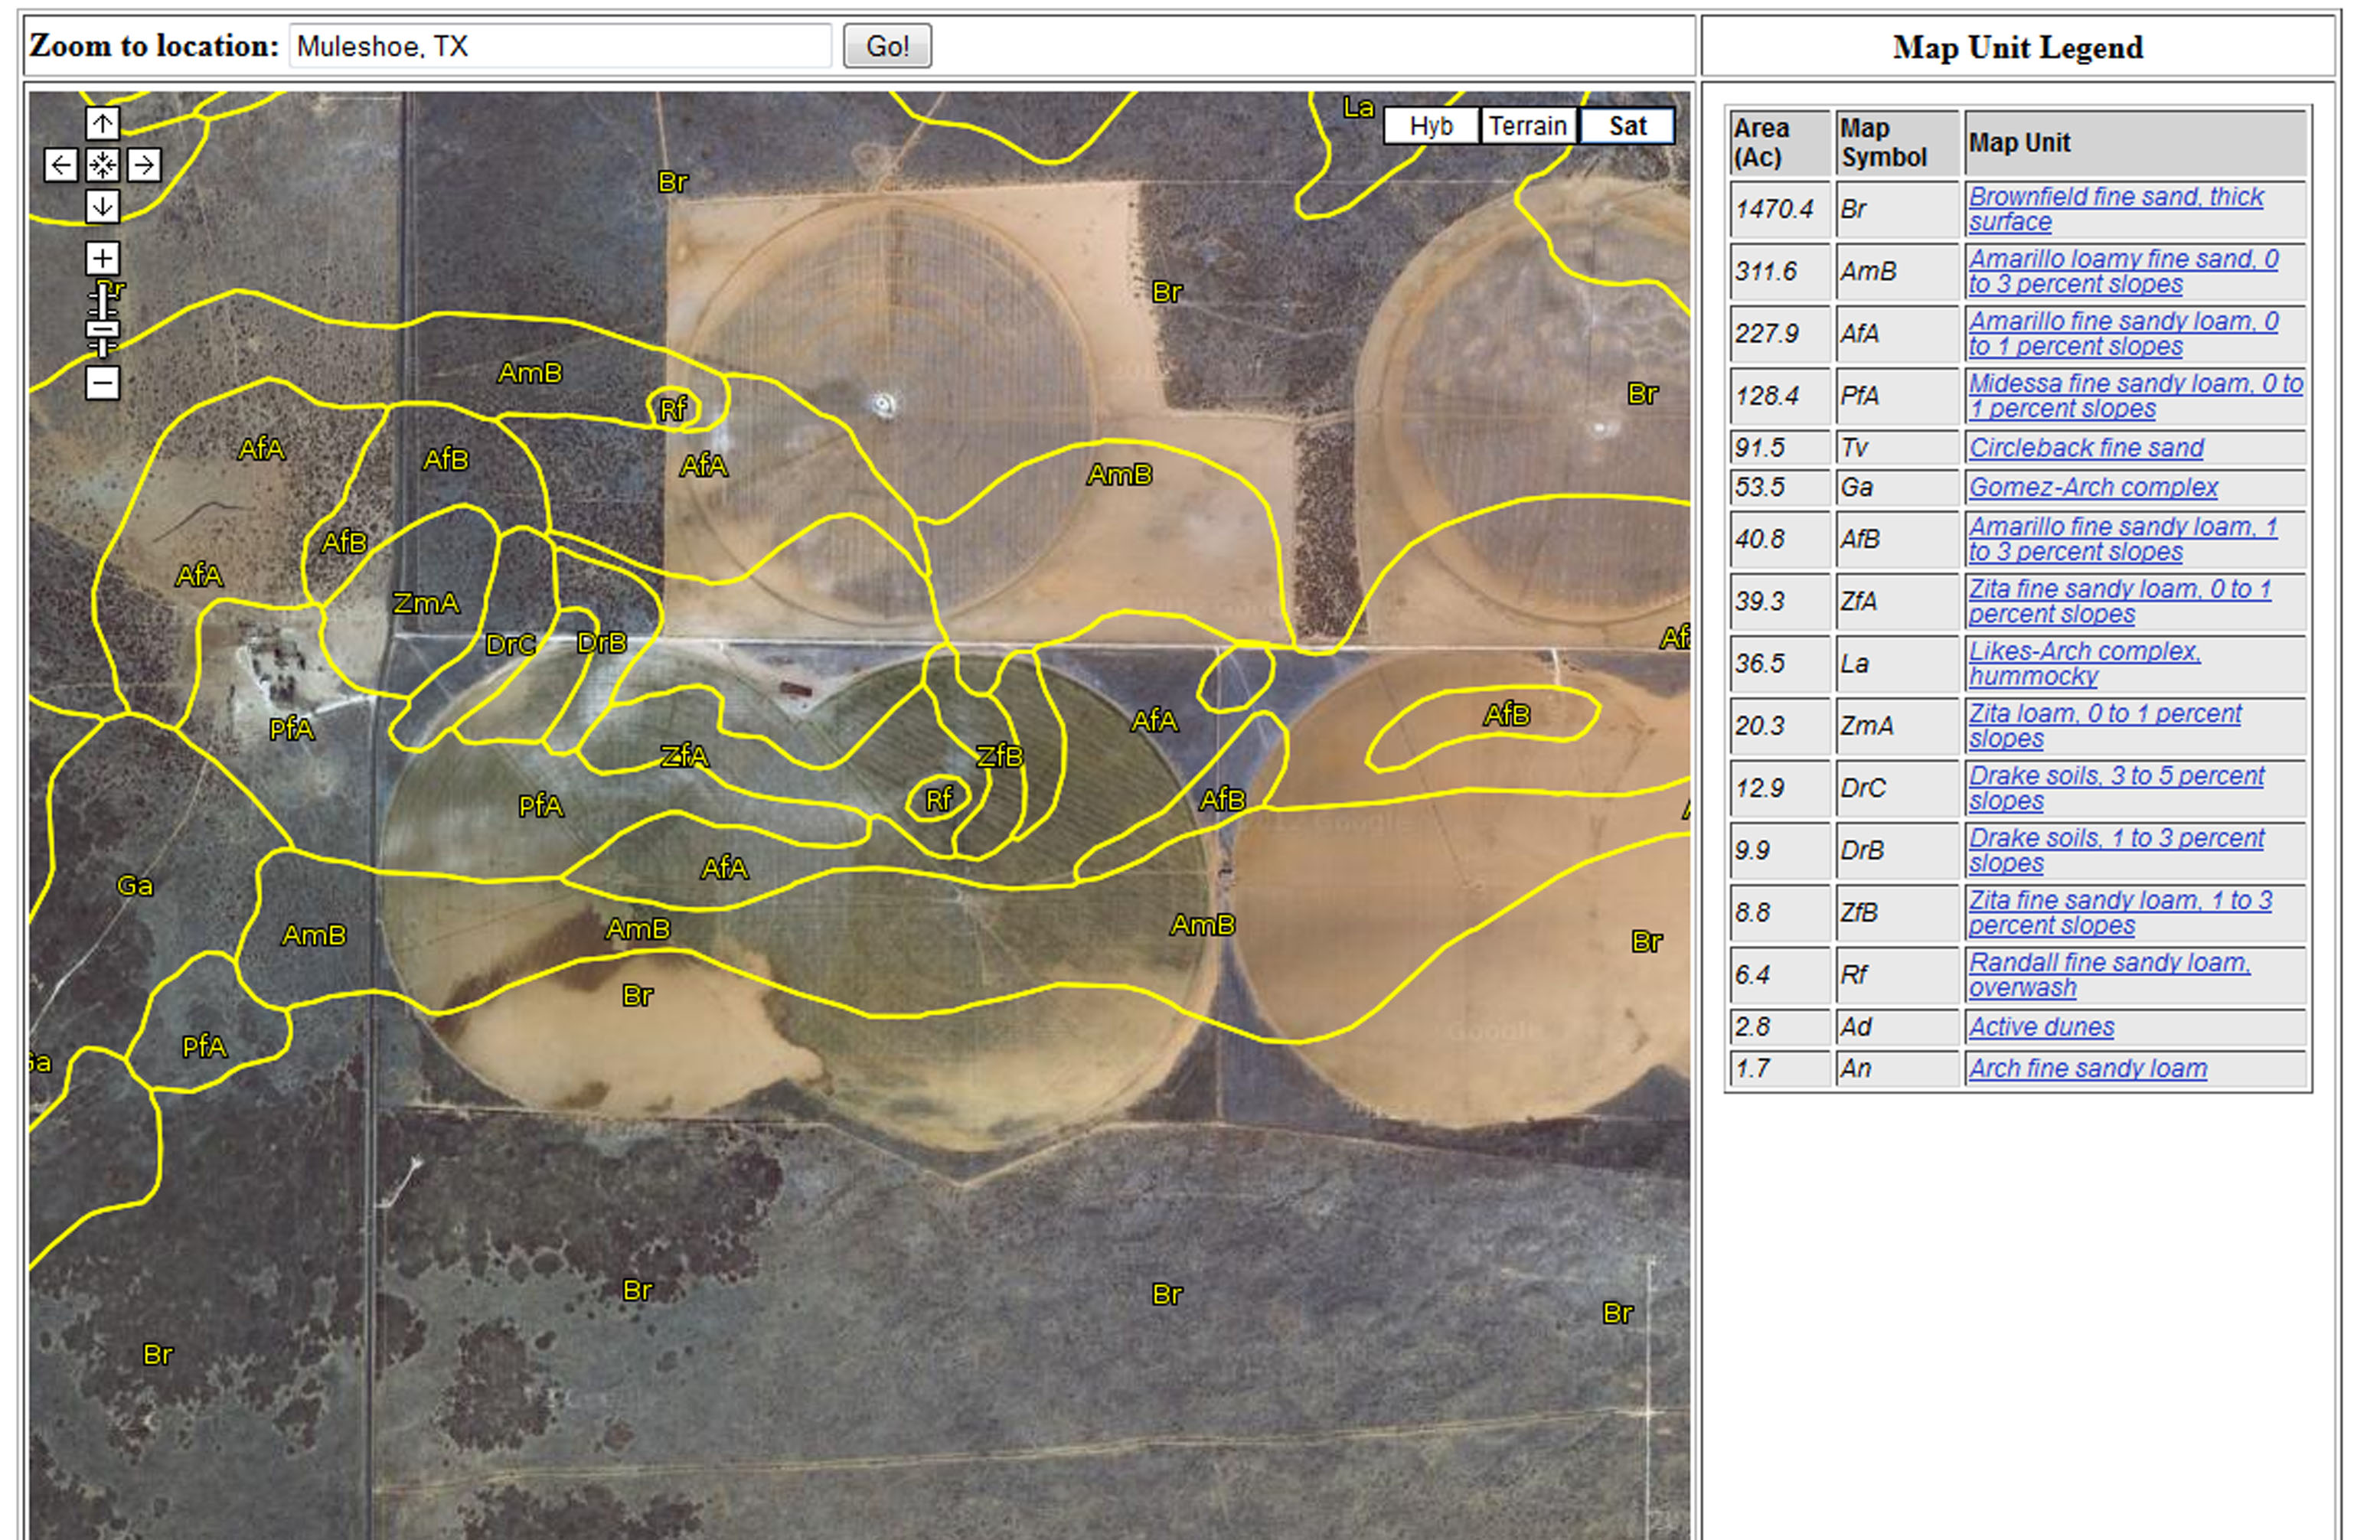Viewport: 2380px width, 1540px height.
Task: Zoom out with the minus icon
Action: click(102, 383)
